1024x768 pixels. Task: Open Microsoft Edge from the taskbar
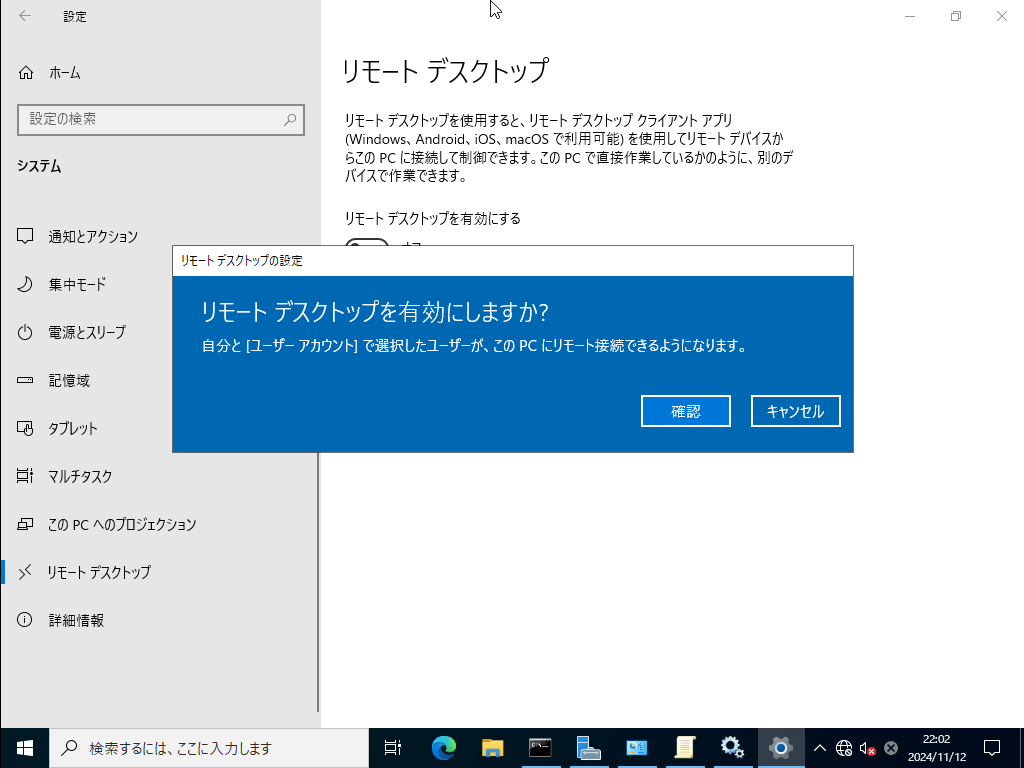pyautogui.click(x=443, y=747)
